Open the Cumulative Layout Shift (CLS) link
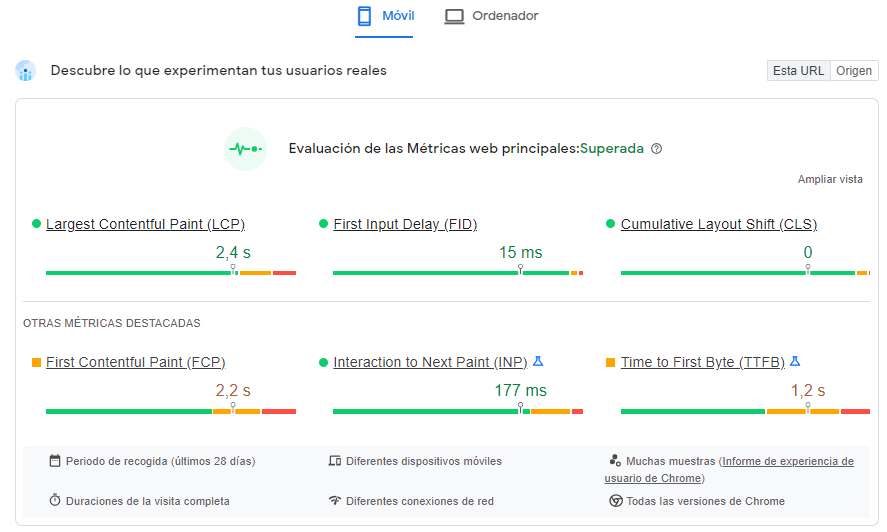 click(718, 224)
